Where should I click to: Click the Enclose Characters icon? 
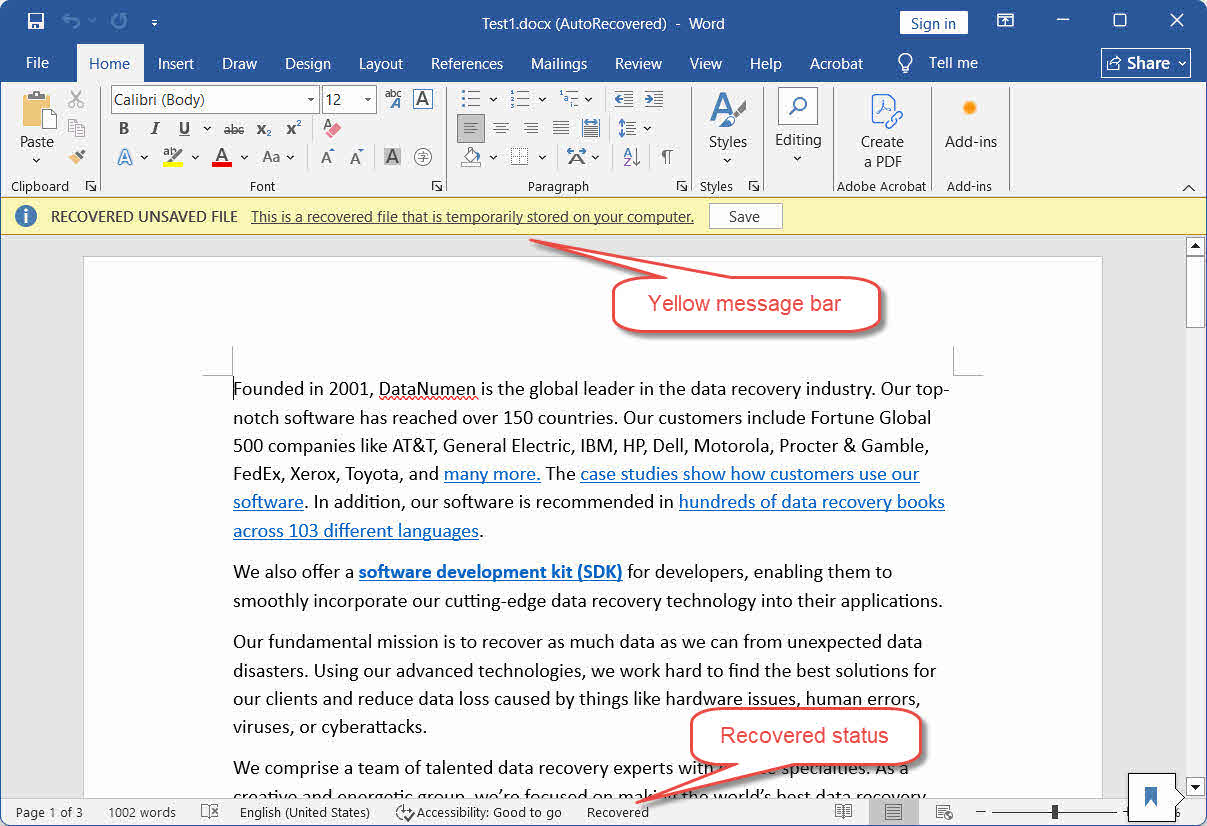pos(422,157)
